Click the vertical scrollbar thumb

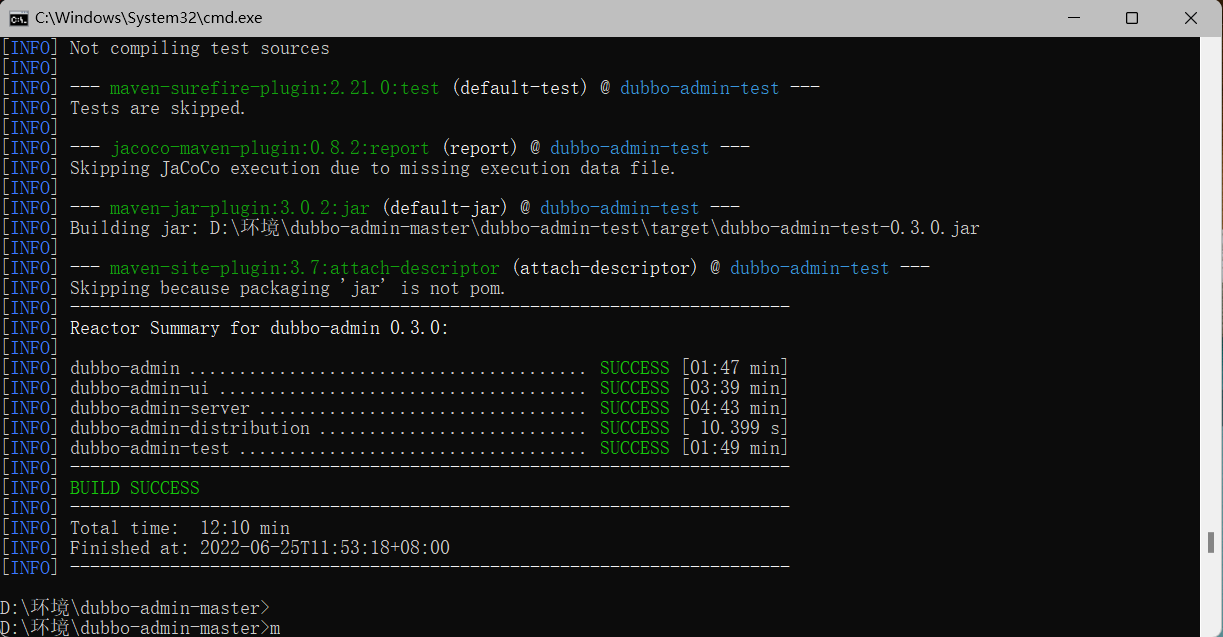[x=1211, y=542]
